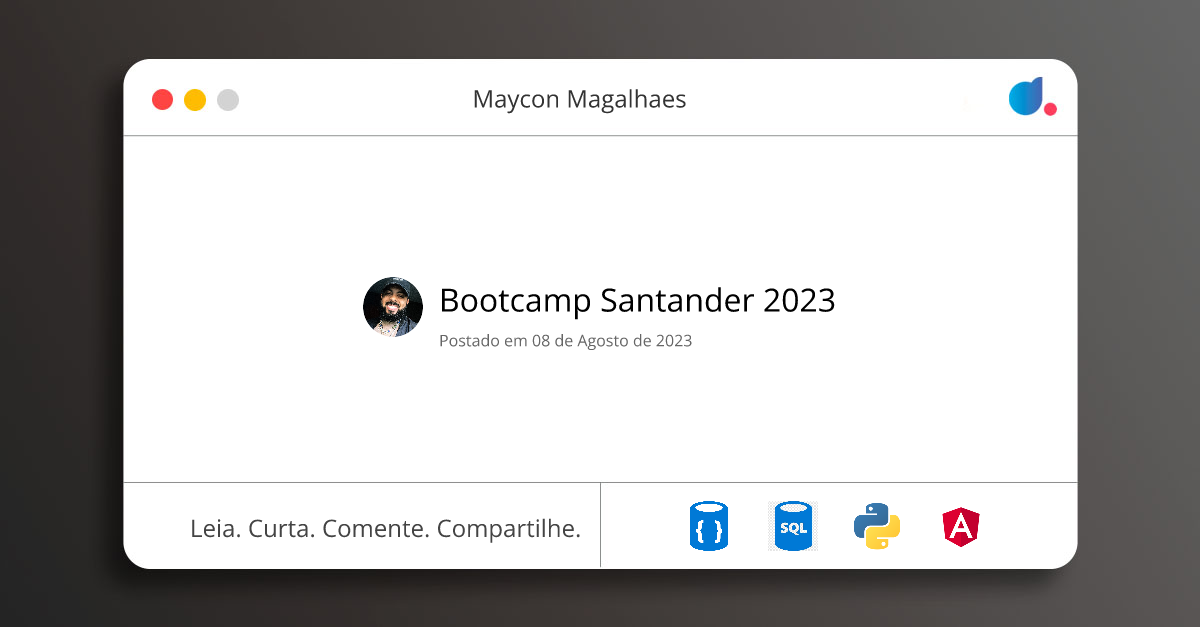The image size is (1200, 628).
Task: Toggle the red traffic-light window control
Action: pyautogui.click(x=162, y=99)
